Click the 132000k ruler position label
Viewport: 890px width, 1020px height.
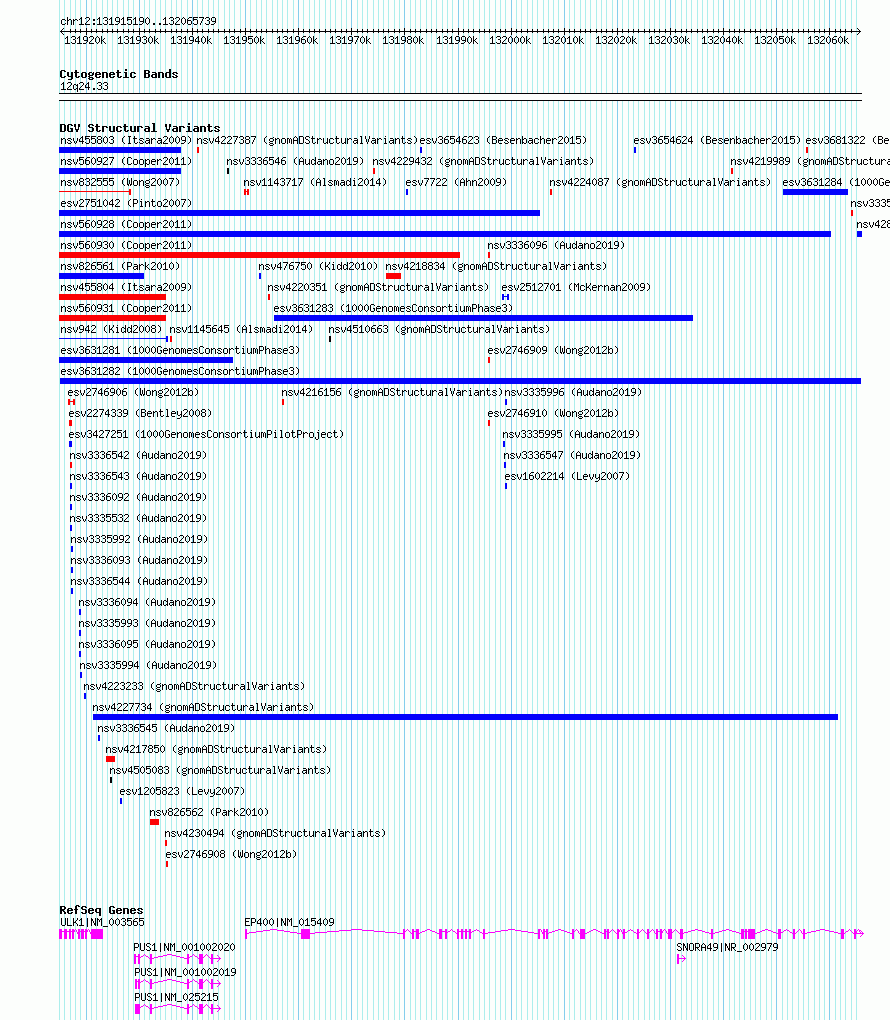click(510, 40)
